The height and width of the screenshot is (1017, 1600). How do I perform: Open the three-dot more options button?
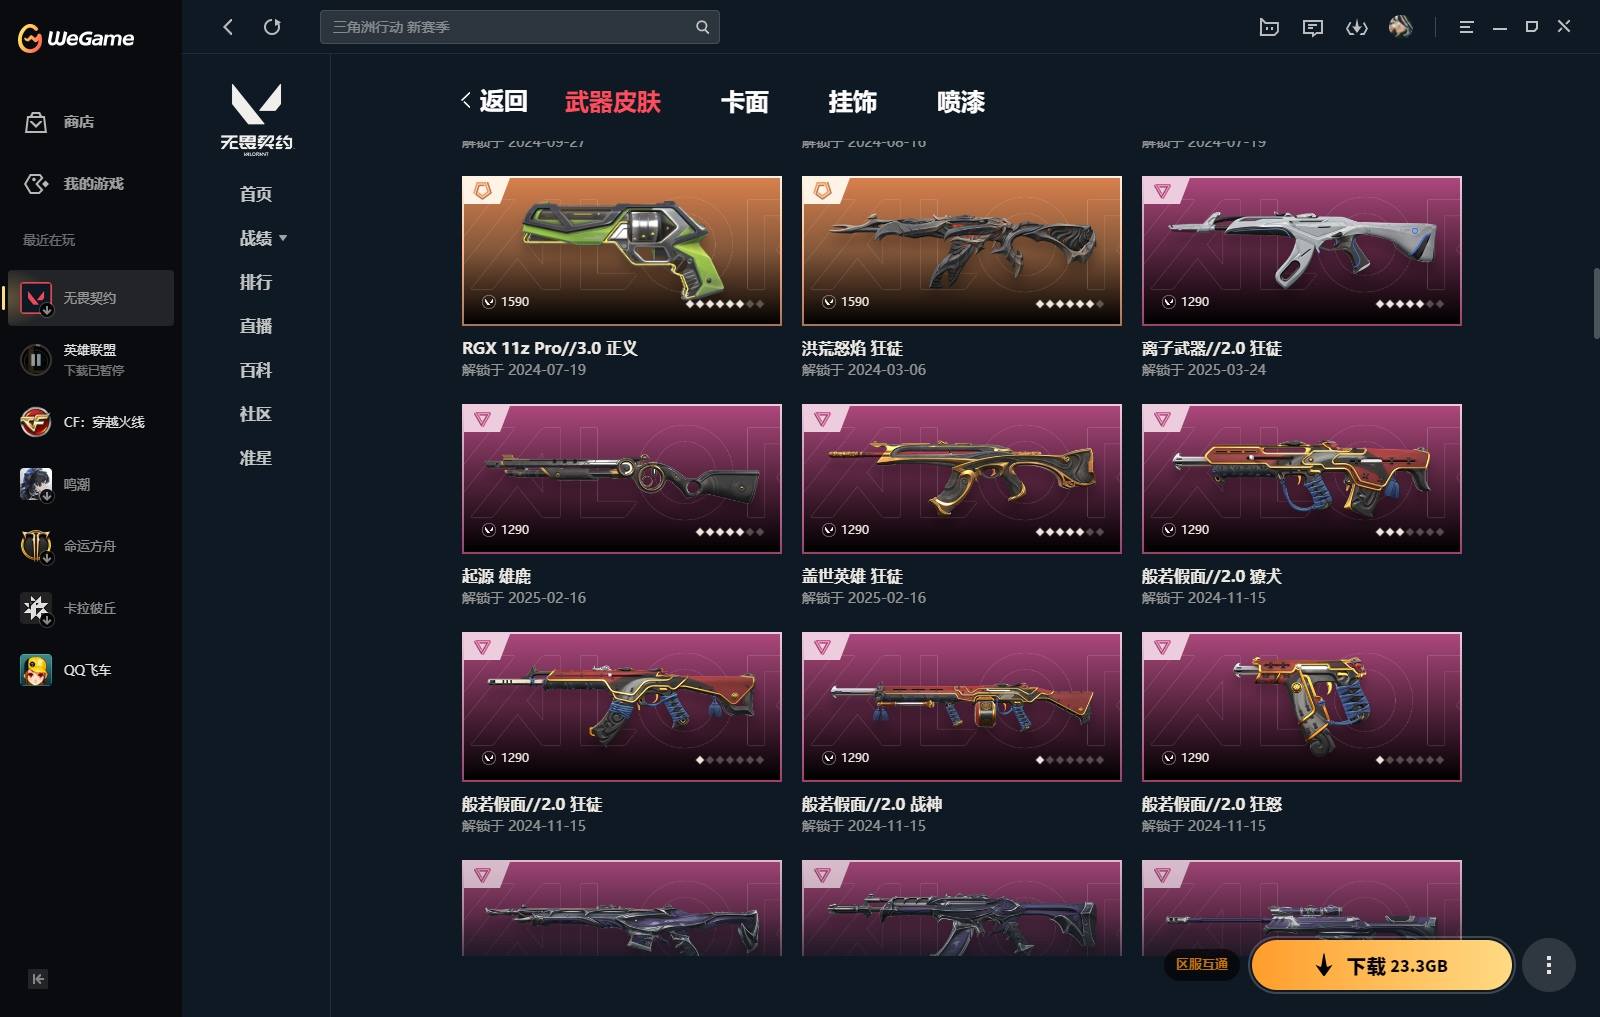pos(1548,965)
